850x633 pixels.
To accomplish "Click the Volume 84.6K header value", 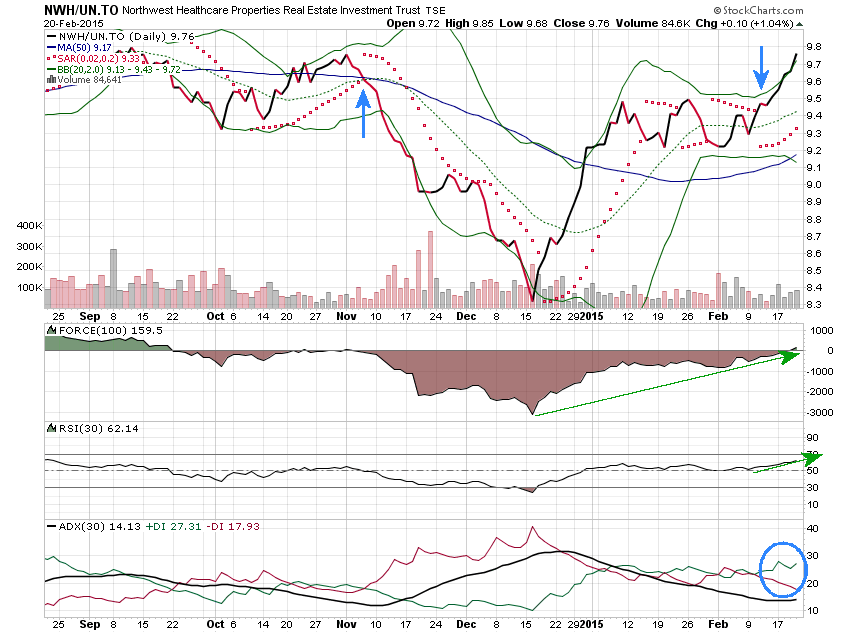I will [653, 23].
